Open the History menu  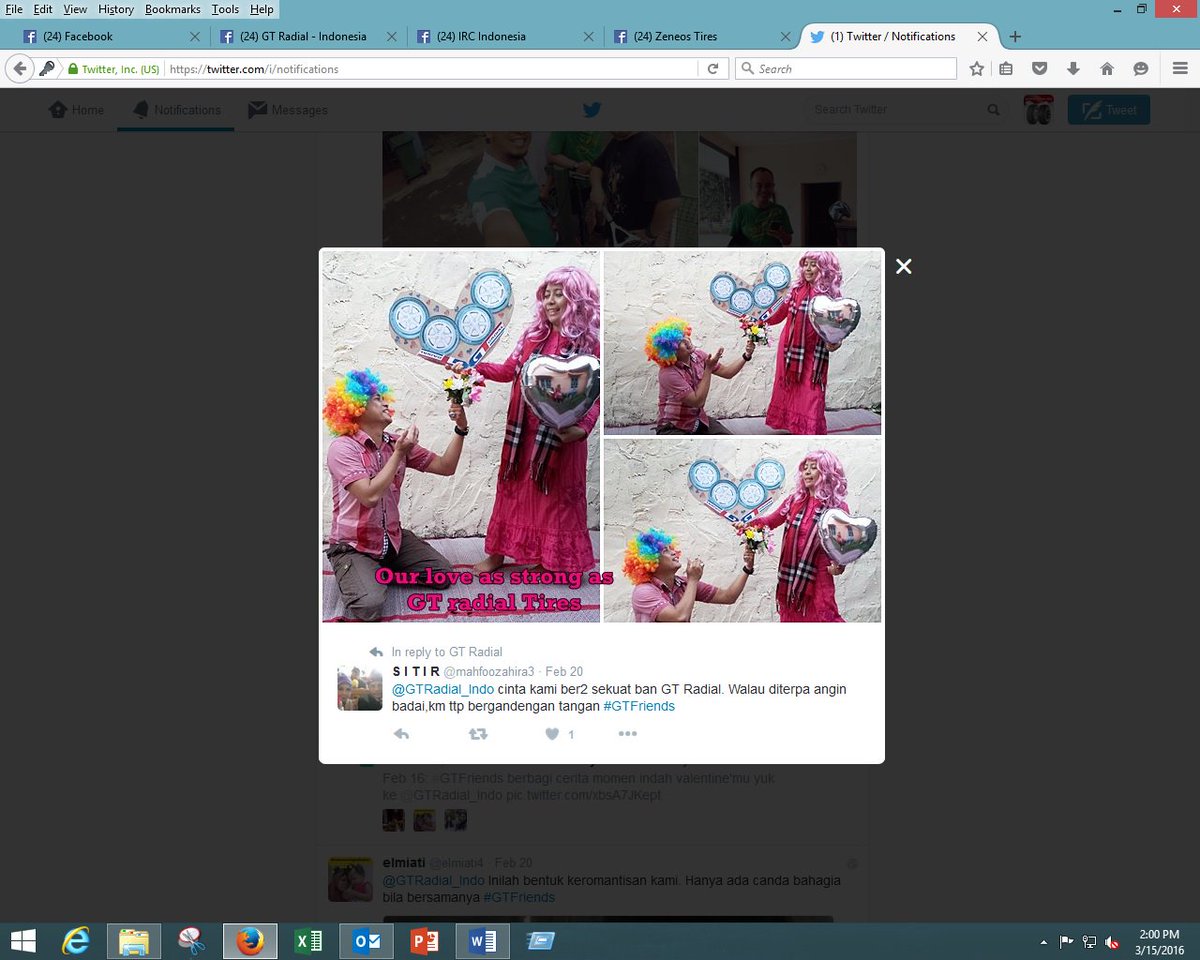click(x=116, y=9)
